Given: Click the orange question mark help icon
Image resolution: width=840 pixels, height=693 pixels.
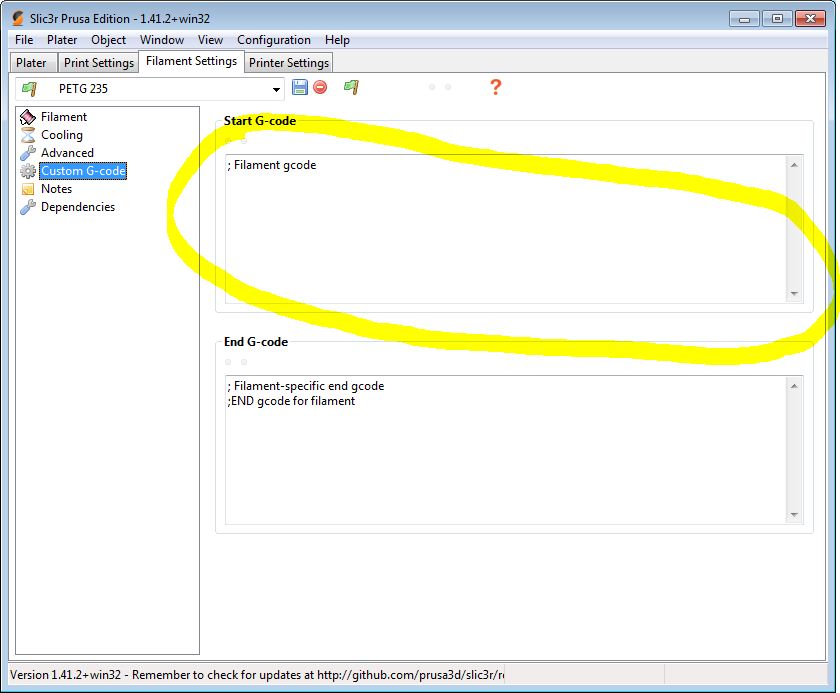Looking at the screenshot, I should coord(494,88).
